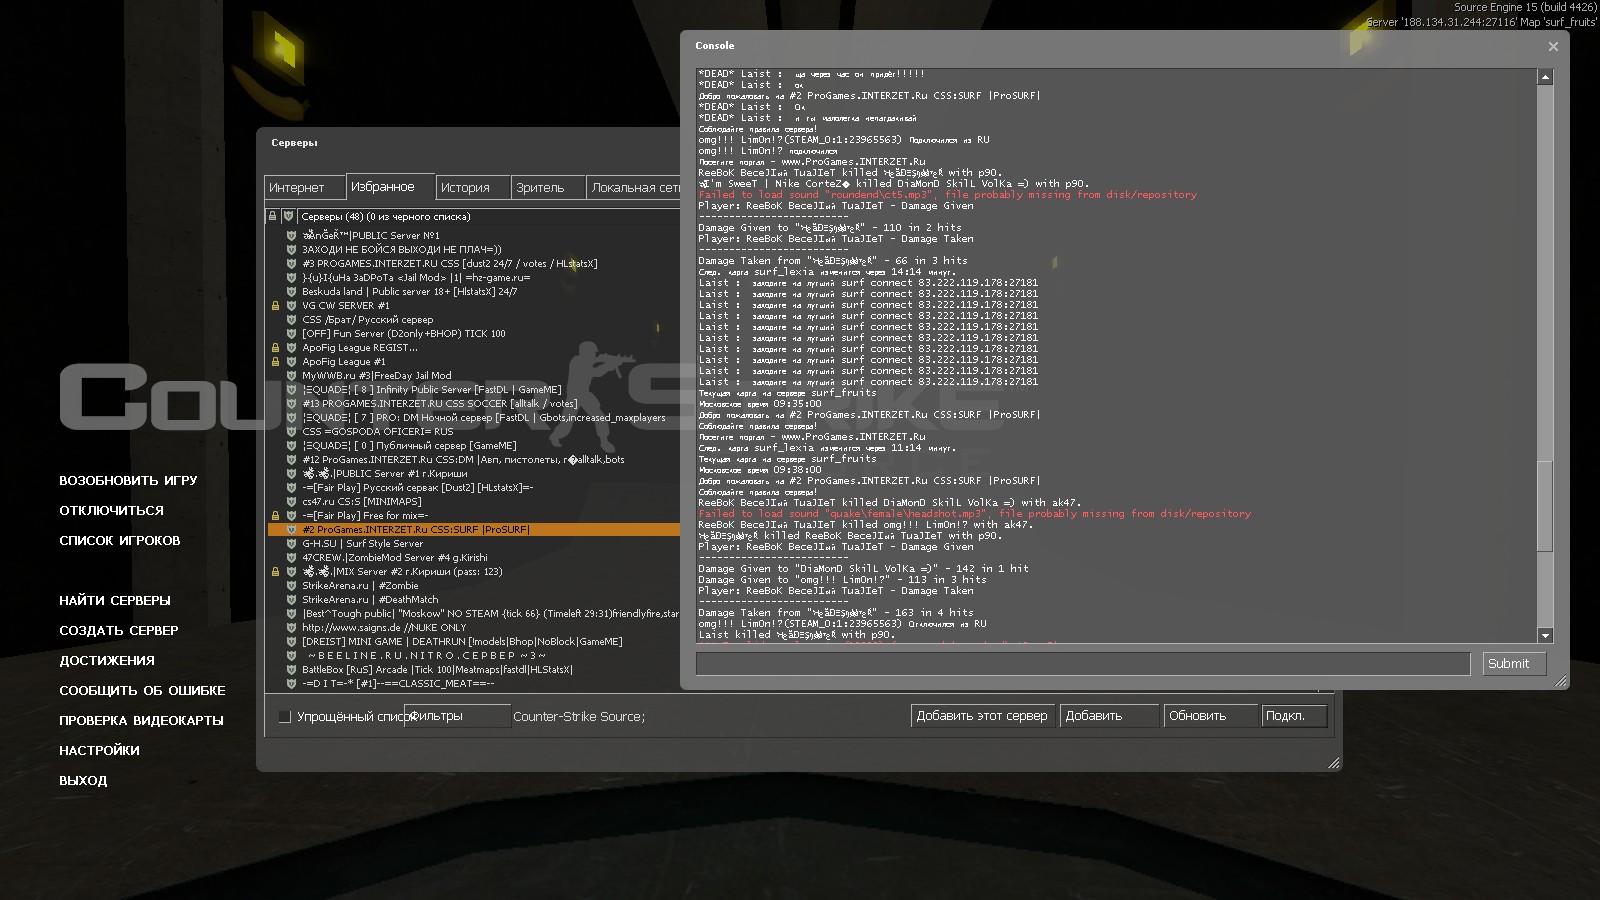Image resolution: width=1600 pixels, height=900 pixels.
Task: Click VAC shield of StrikeArena.ru #Zombie row
Action: pos(291,586)
